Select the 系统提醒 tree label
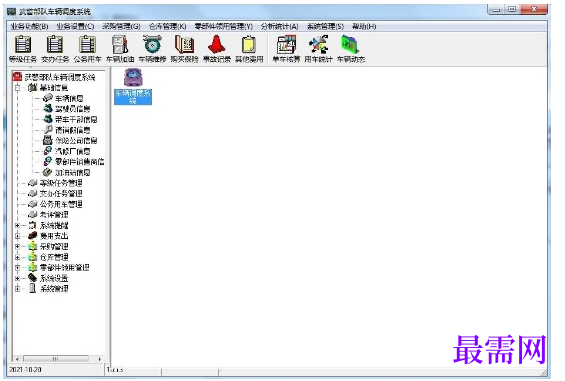The width and height of the screenshot is (565, 381). coord(54,225)
